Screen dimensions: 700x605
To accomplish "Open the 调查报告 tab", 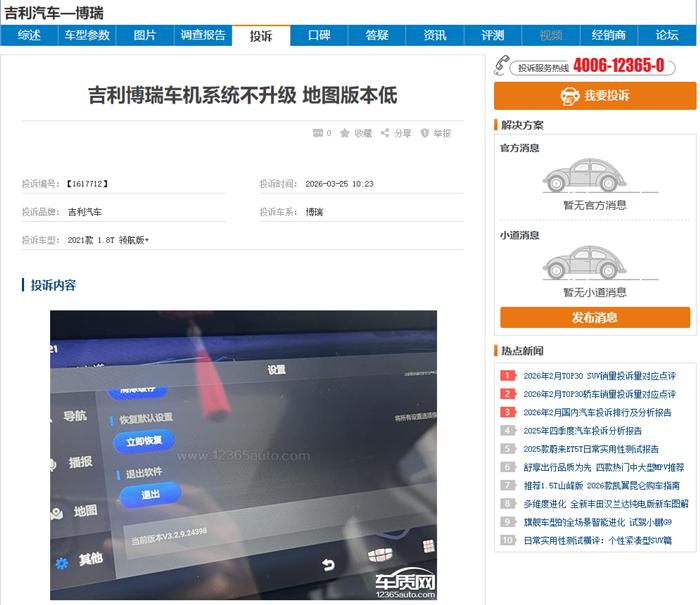I will click(203, 35).
